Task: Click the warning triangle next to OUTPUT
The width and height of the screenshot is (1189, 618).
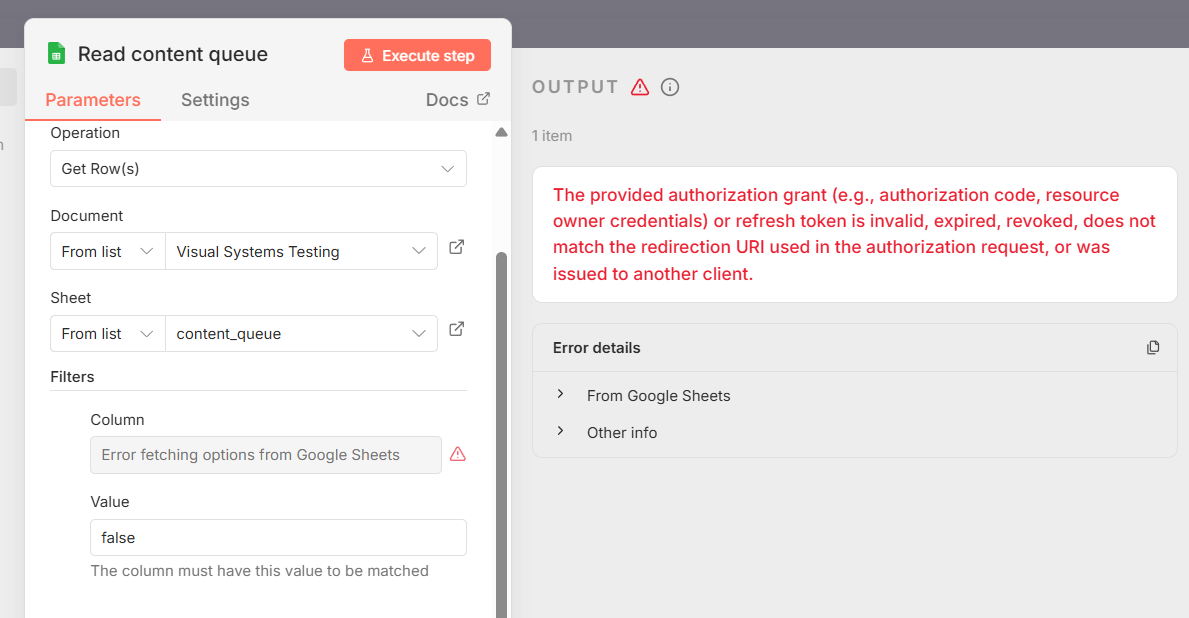Action: (639, 87)
